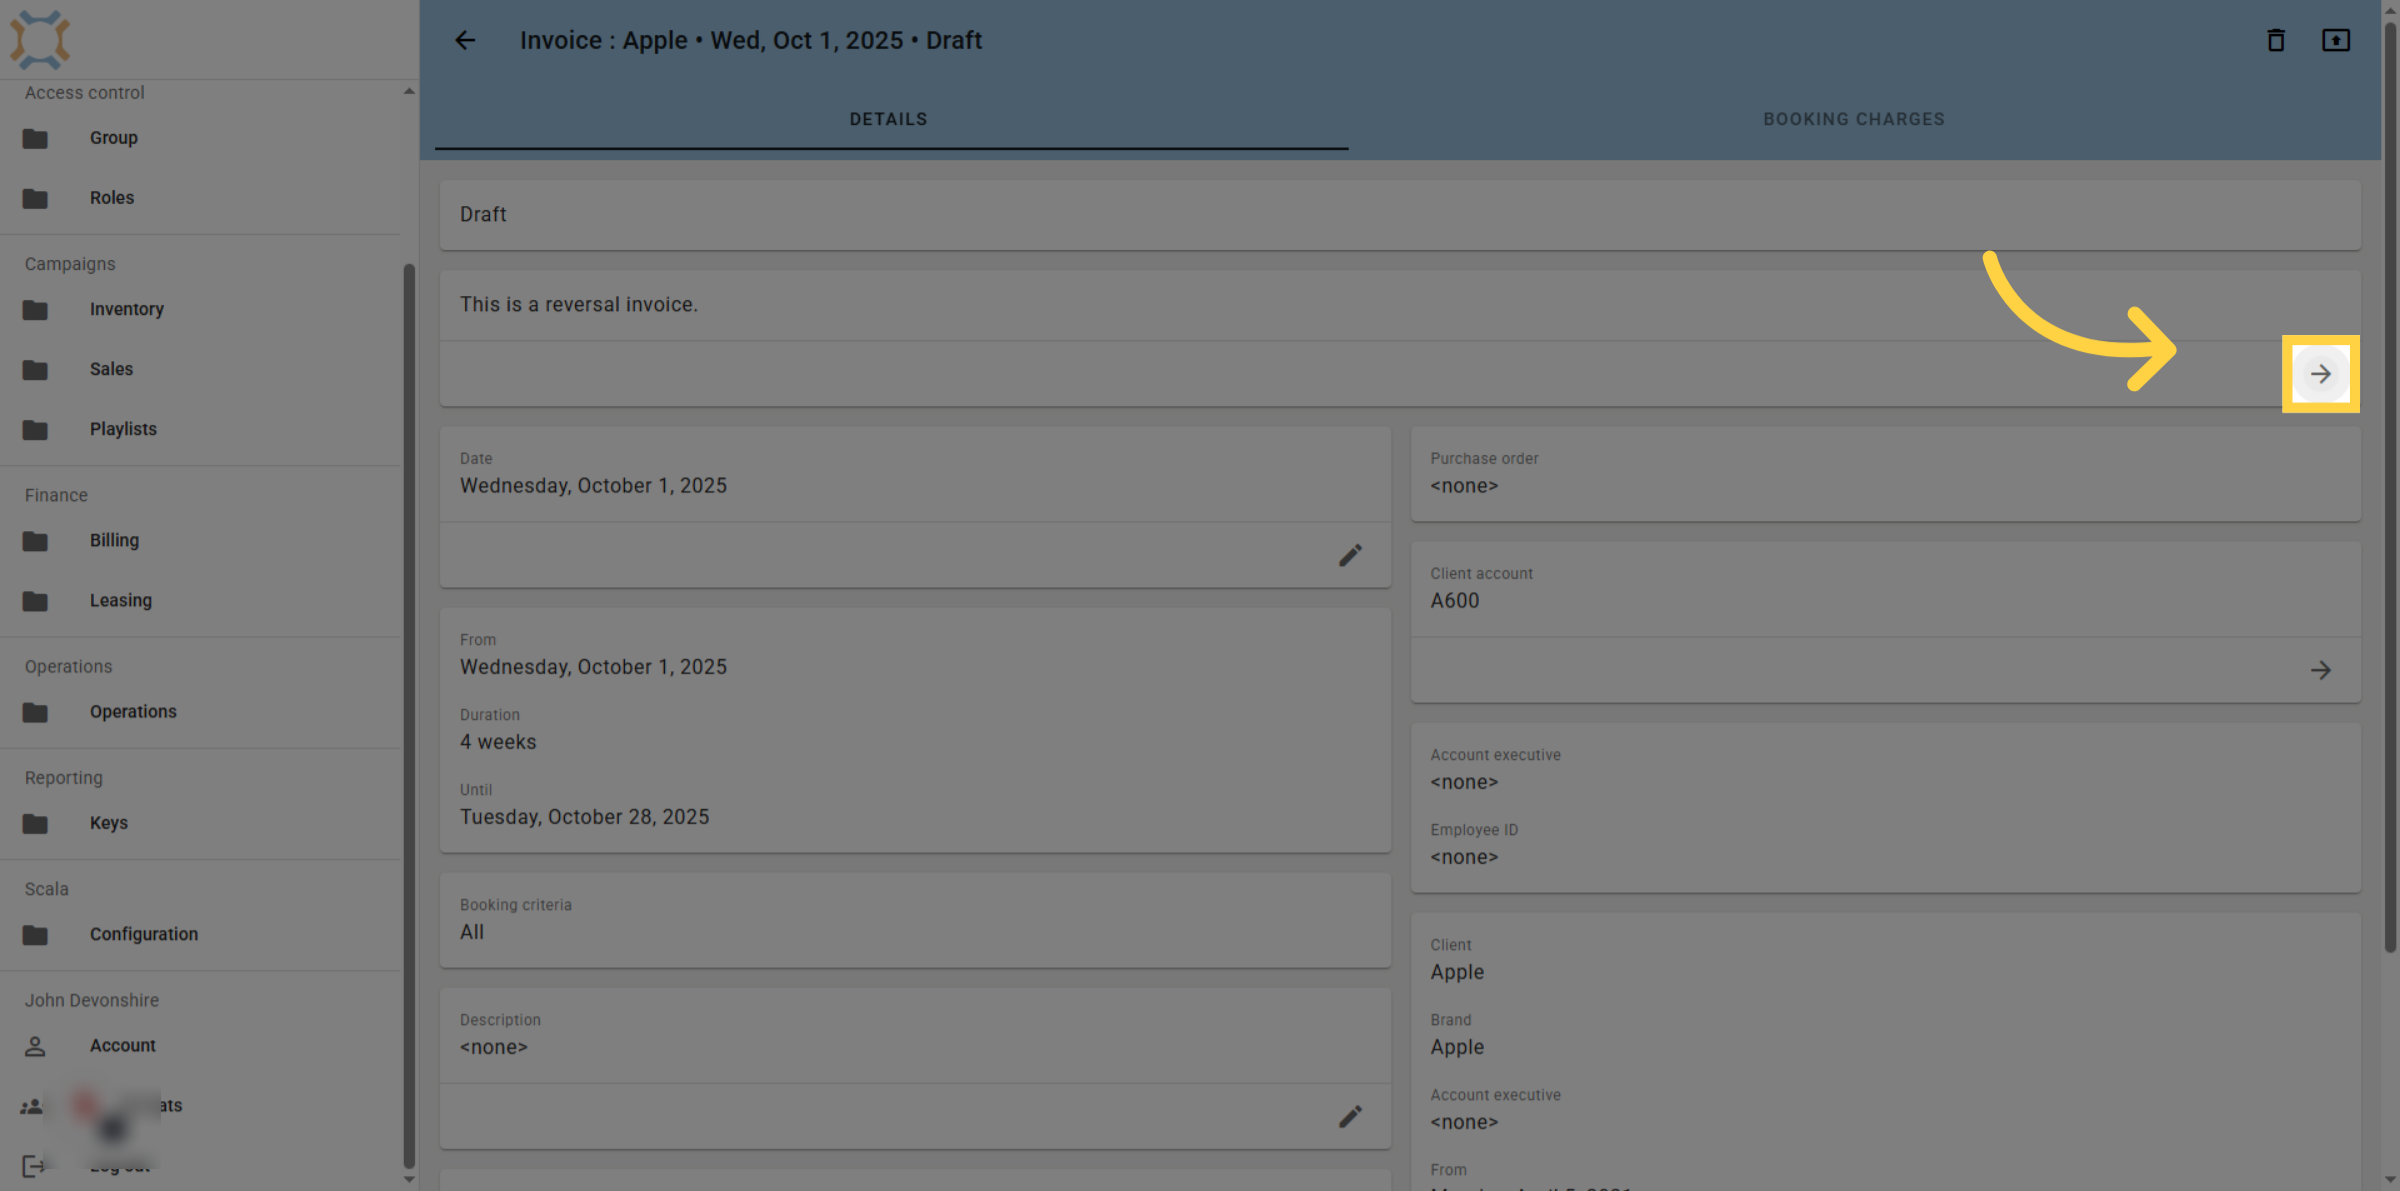Click the back arrow in the invoice header

(x=465, y=40)
